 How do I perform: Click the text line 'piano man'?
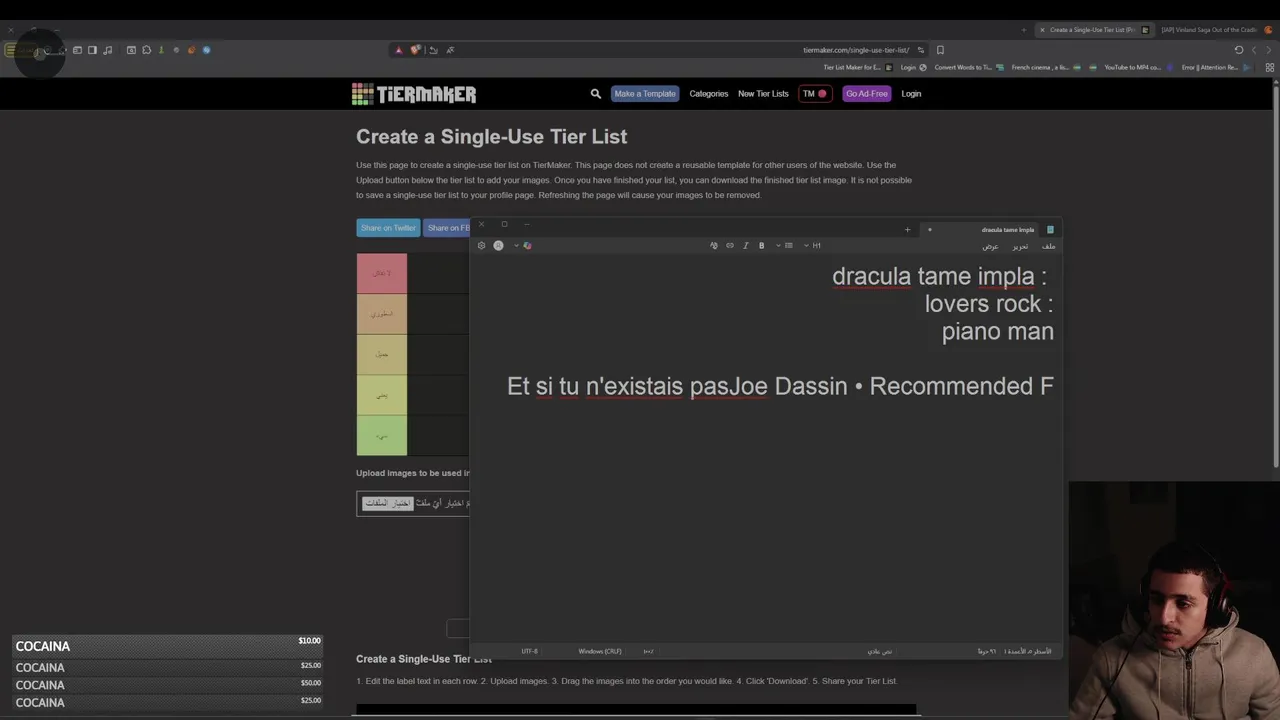(997, 332)
